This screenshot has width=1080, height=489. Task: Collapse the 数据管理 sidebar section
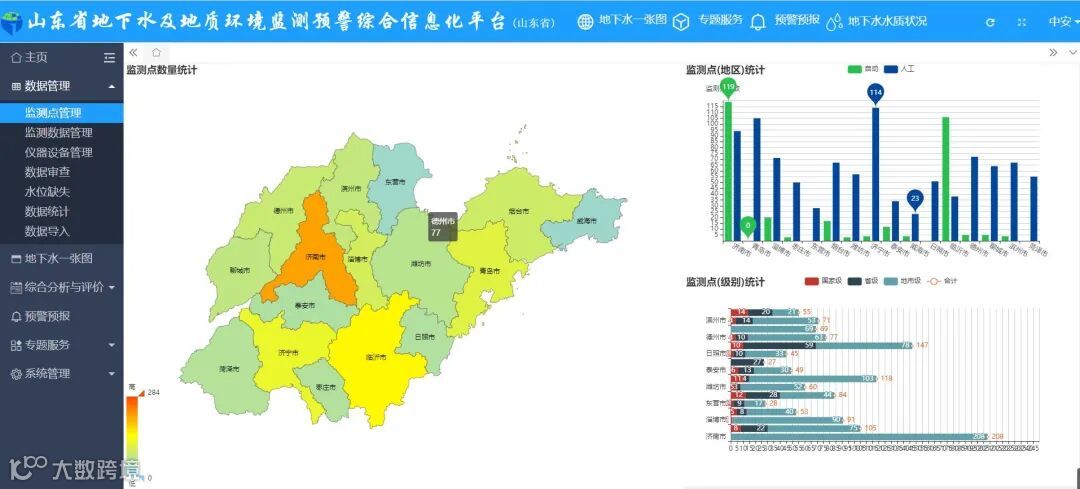[x=61, y=86]
